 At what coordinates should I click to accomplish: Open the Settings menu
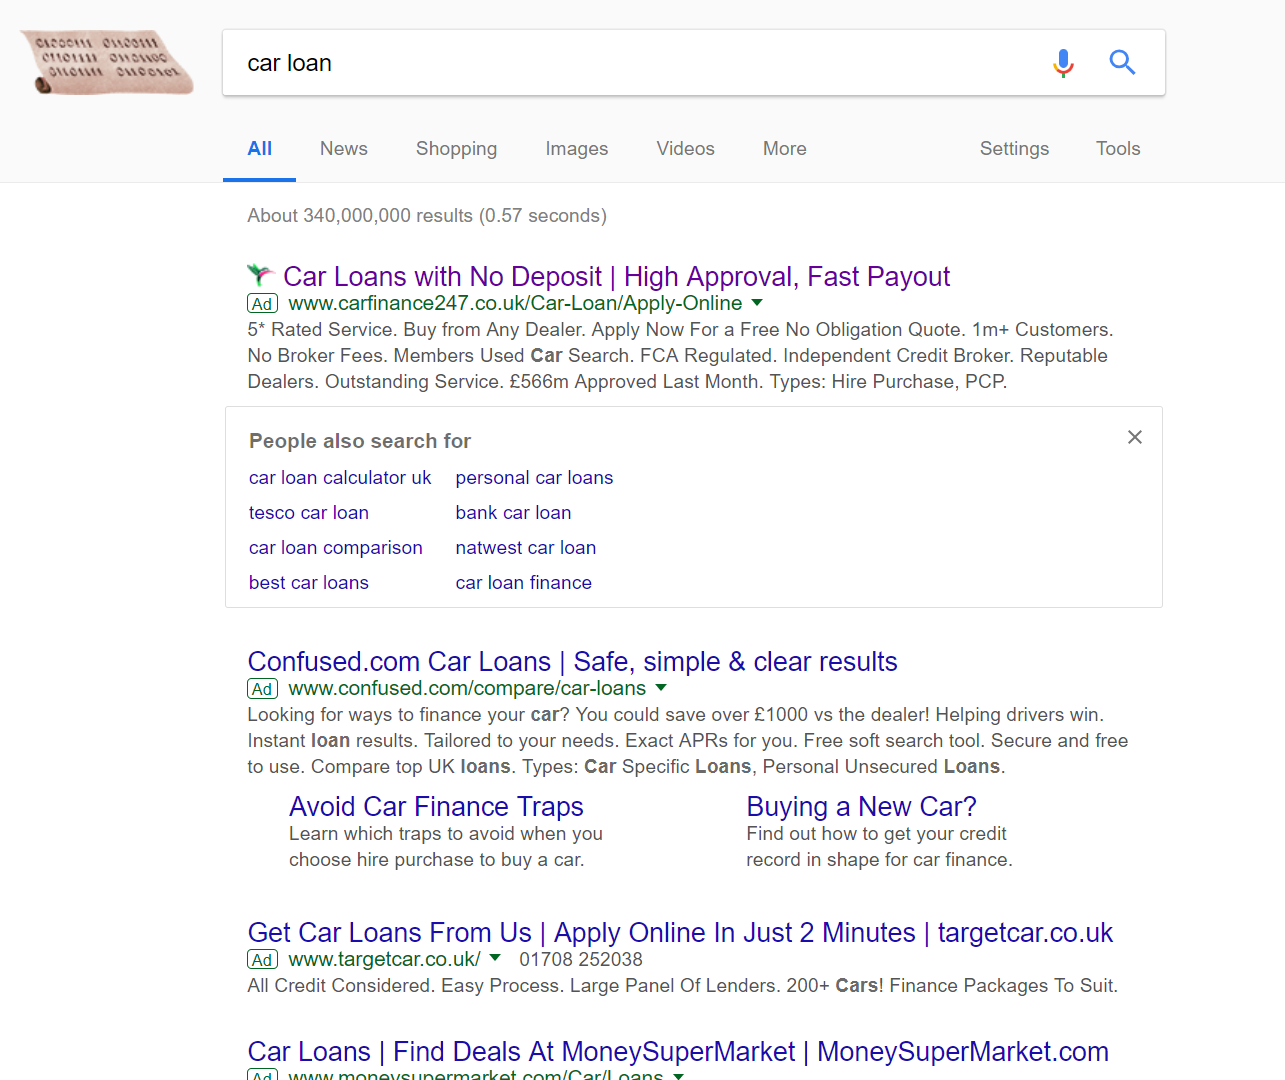[x=1014, y=149]
